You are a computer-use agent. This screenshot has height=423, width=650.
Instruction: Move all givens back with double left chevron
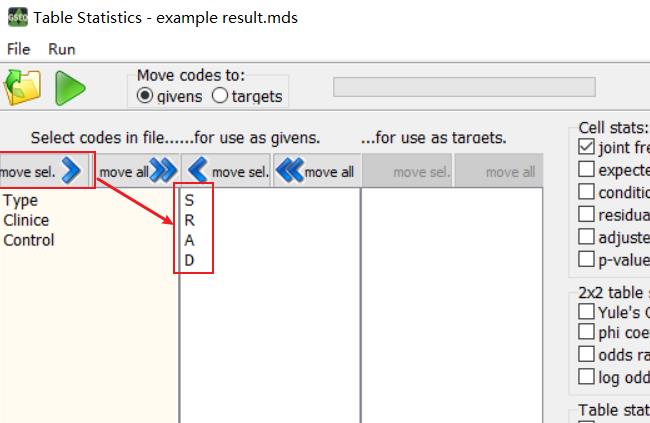317,171
